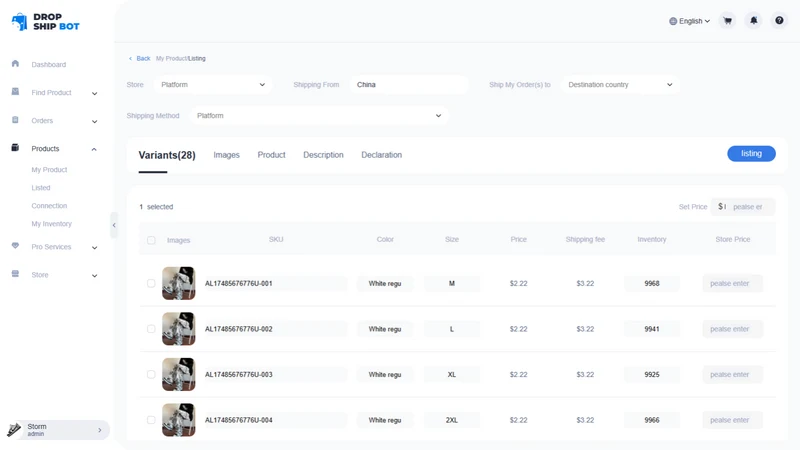Click Store Price field for SKU -003
This screenshot has width=800, height=450.
tap(733, 374)
